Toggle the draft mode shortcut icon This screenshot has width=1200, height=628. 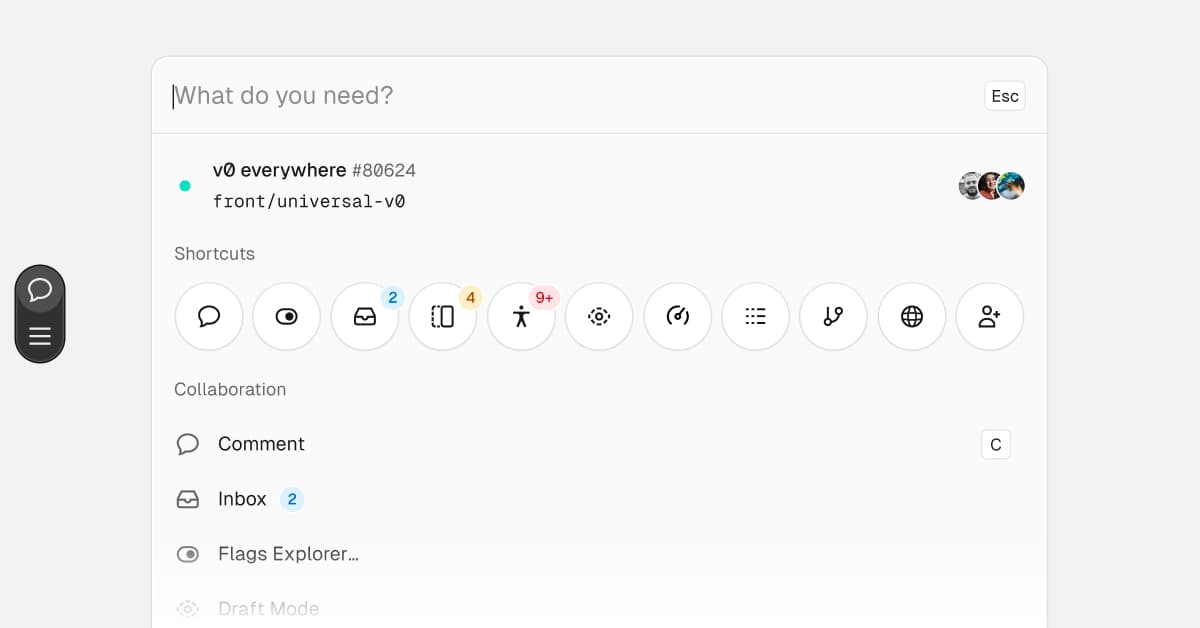coord(599,317)
